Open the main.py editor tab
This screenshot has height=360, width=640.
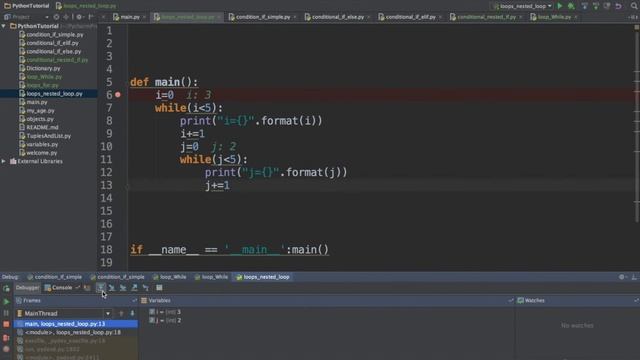pyautogui.click(x=129, y=17)
